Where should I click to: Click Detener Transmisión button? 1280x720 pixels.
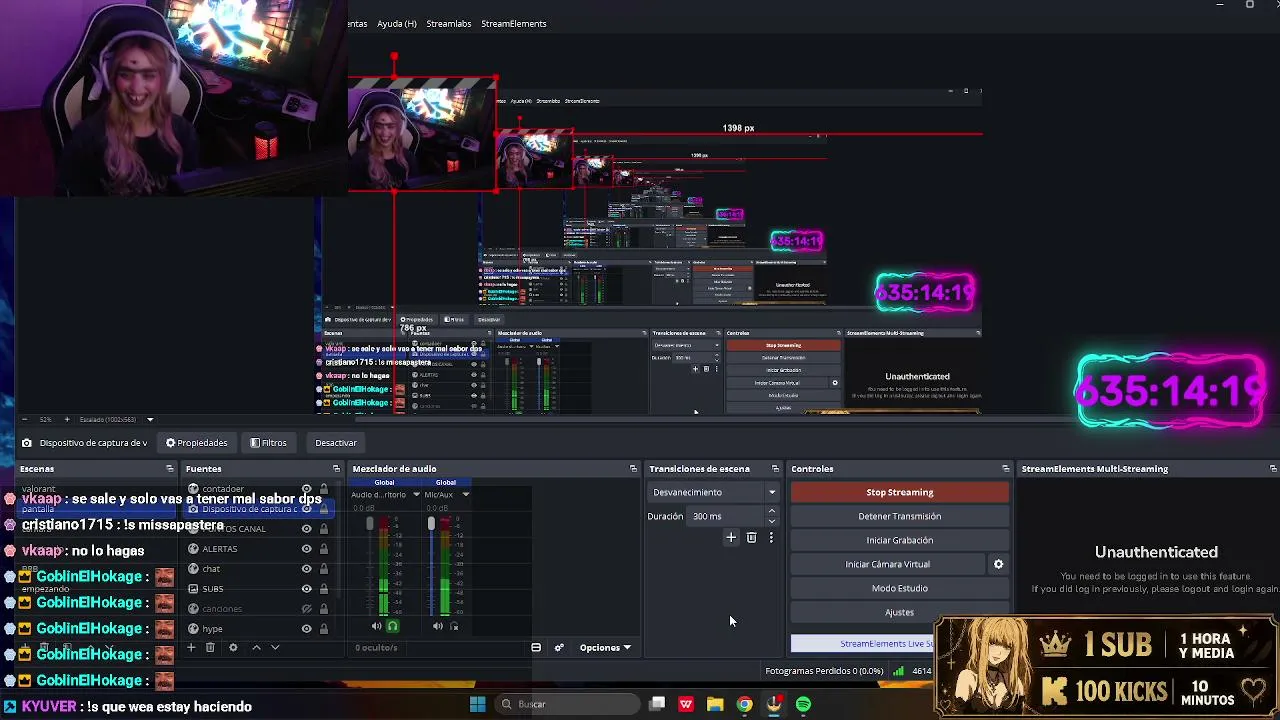[x=900, y=516]
